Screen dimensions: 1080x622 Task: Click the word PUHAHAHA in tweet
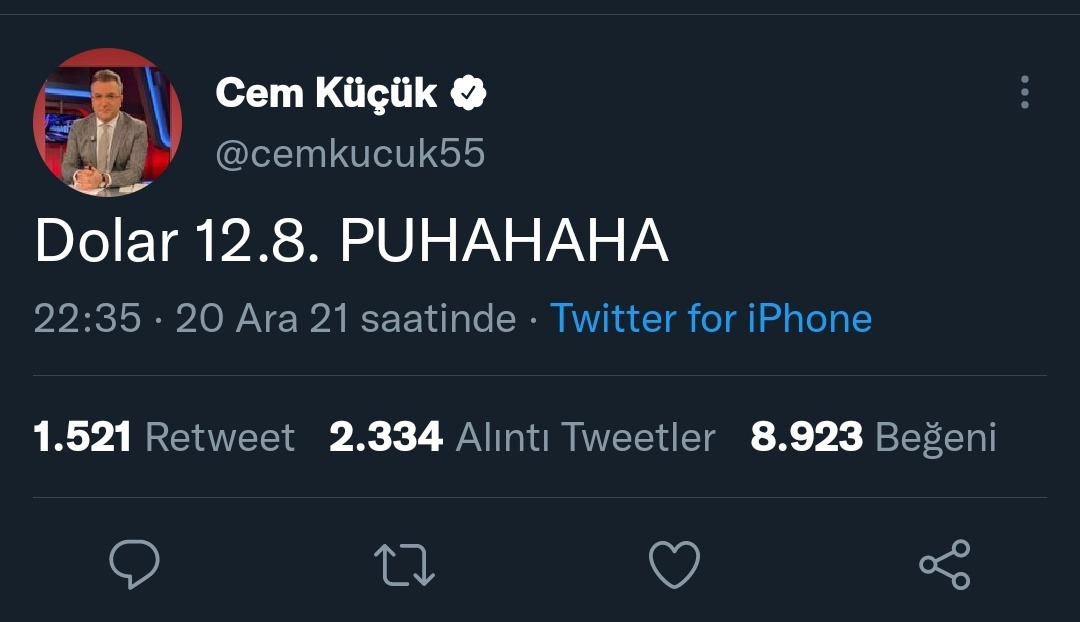point(504,242)
